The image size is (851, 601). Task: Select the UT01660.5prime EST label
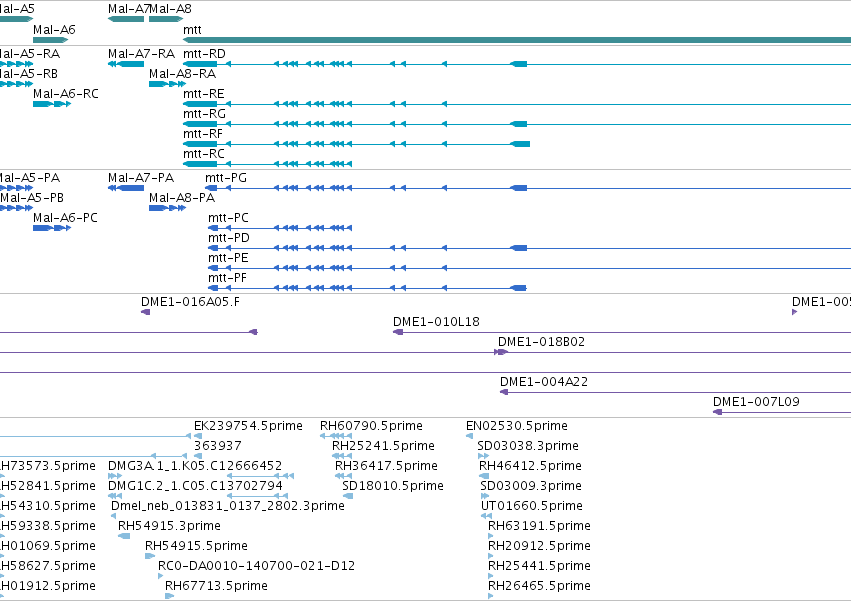532,507
